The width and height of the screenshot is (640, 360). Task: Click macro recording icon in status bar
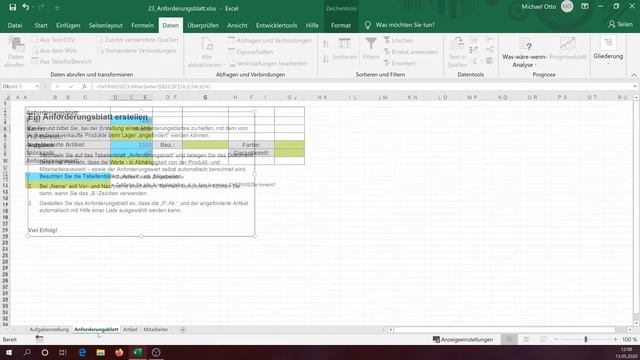(x=39, y=338)
